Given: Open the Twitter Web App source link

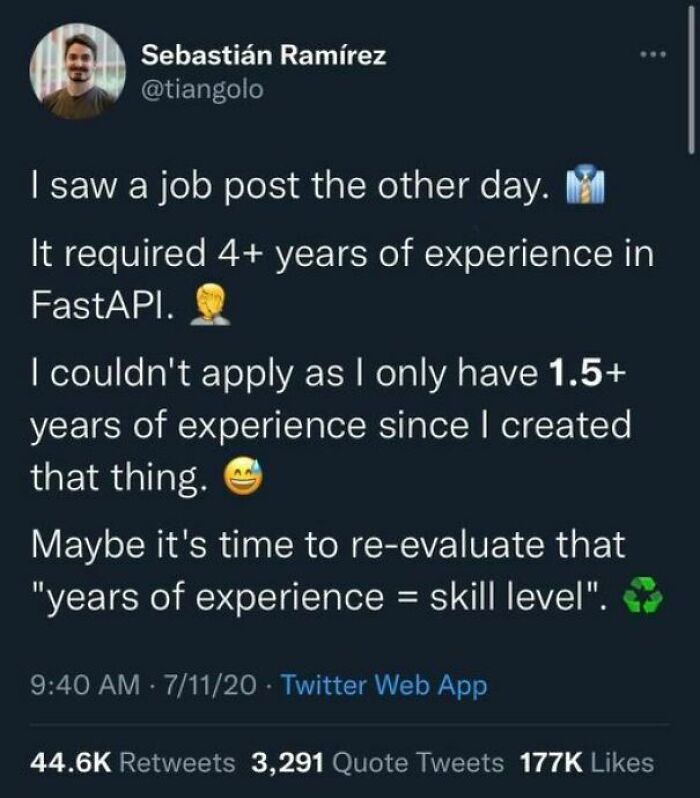Looking at the screenshot, I should tap(383, 686).
